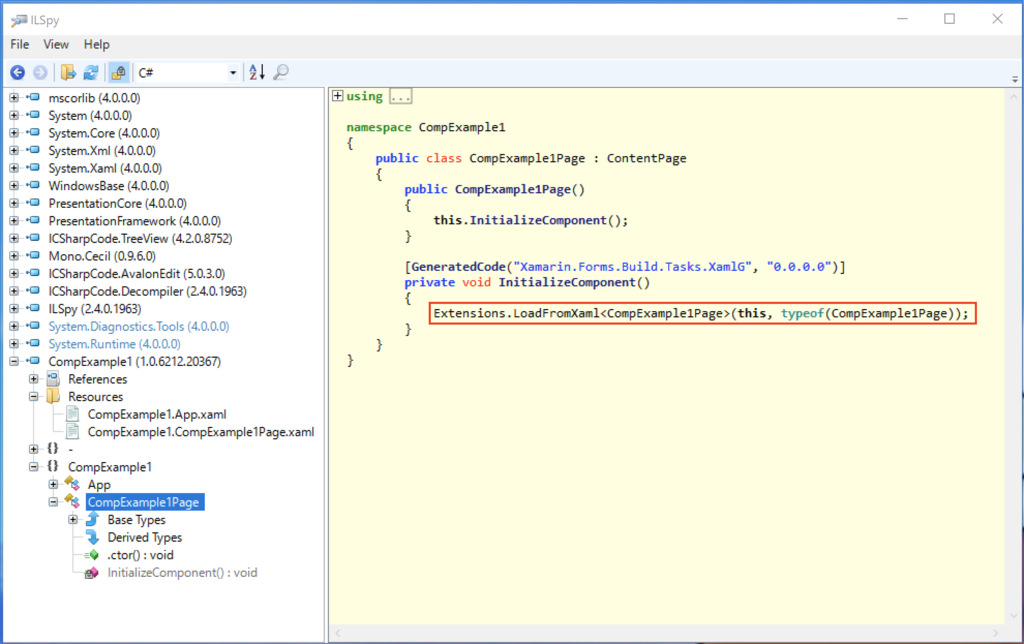1024x644 pixels.
Task: Click the Resources folder icon
Action: (54, 396)
